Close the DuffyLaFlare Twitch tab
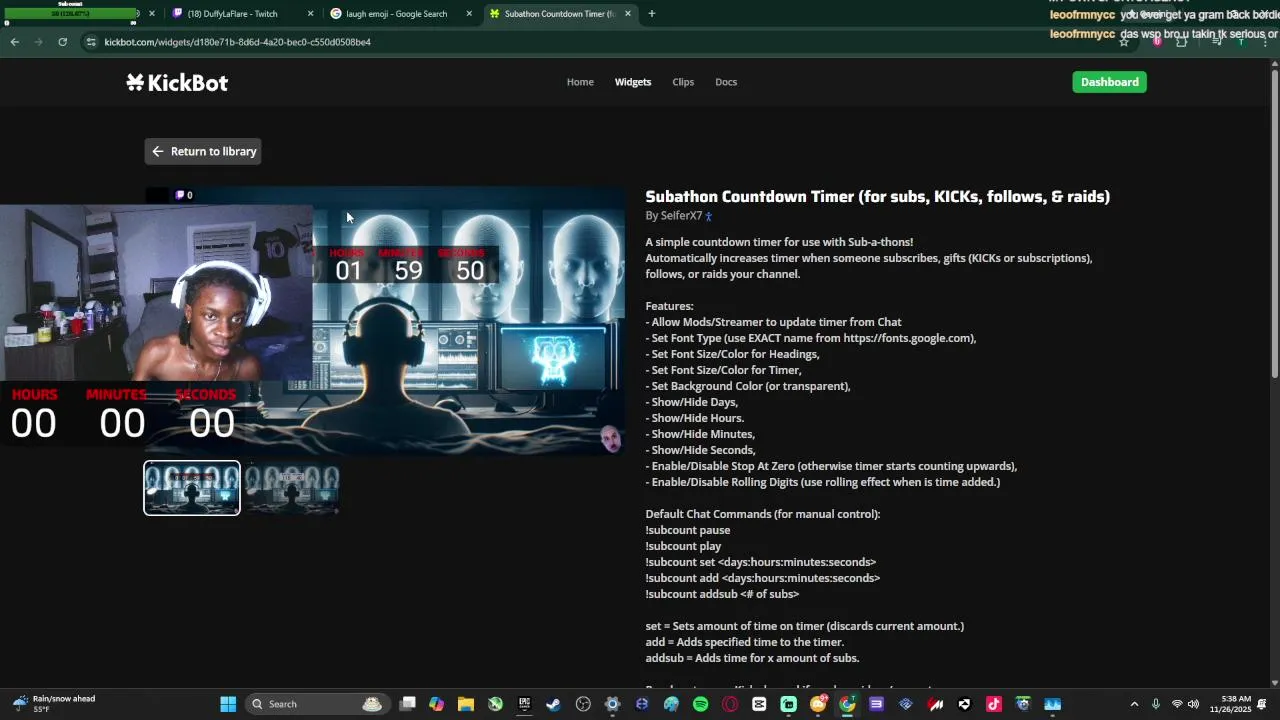Screen dimensions: 1280x720 [310, 14]
